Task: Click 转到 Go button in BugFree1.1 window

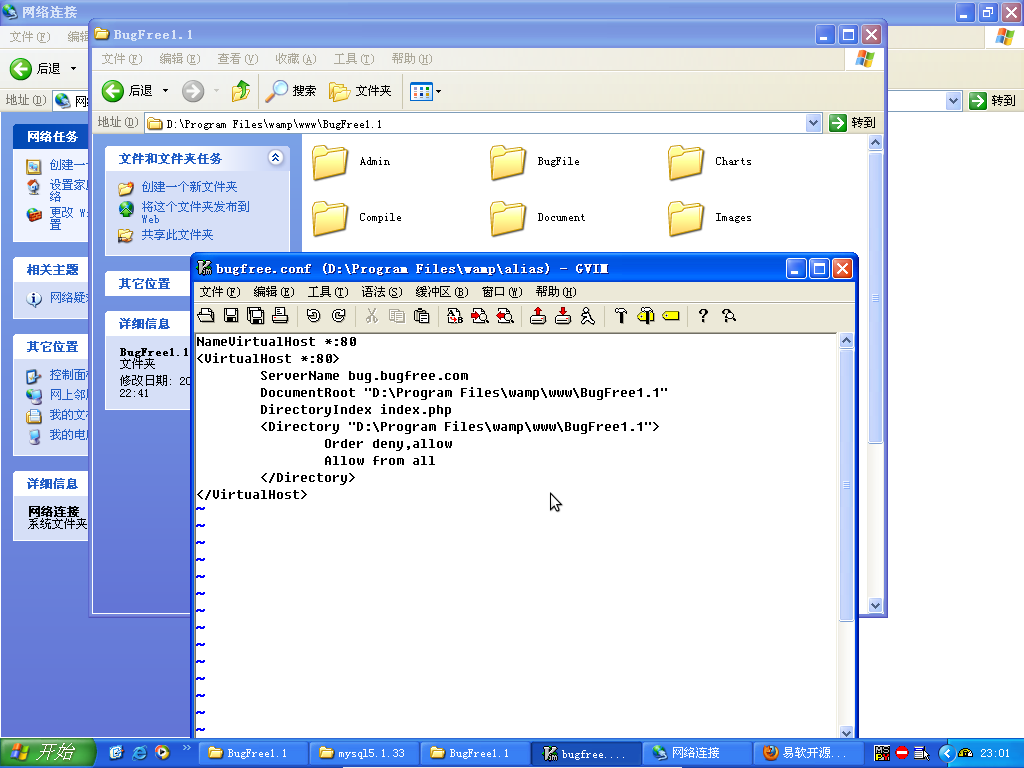Action: (853, 123)
